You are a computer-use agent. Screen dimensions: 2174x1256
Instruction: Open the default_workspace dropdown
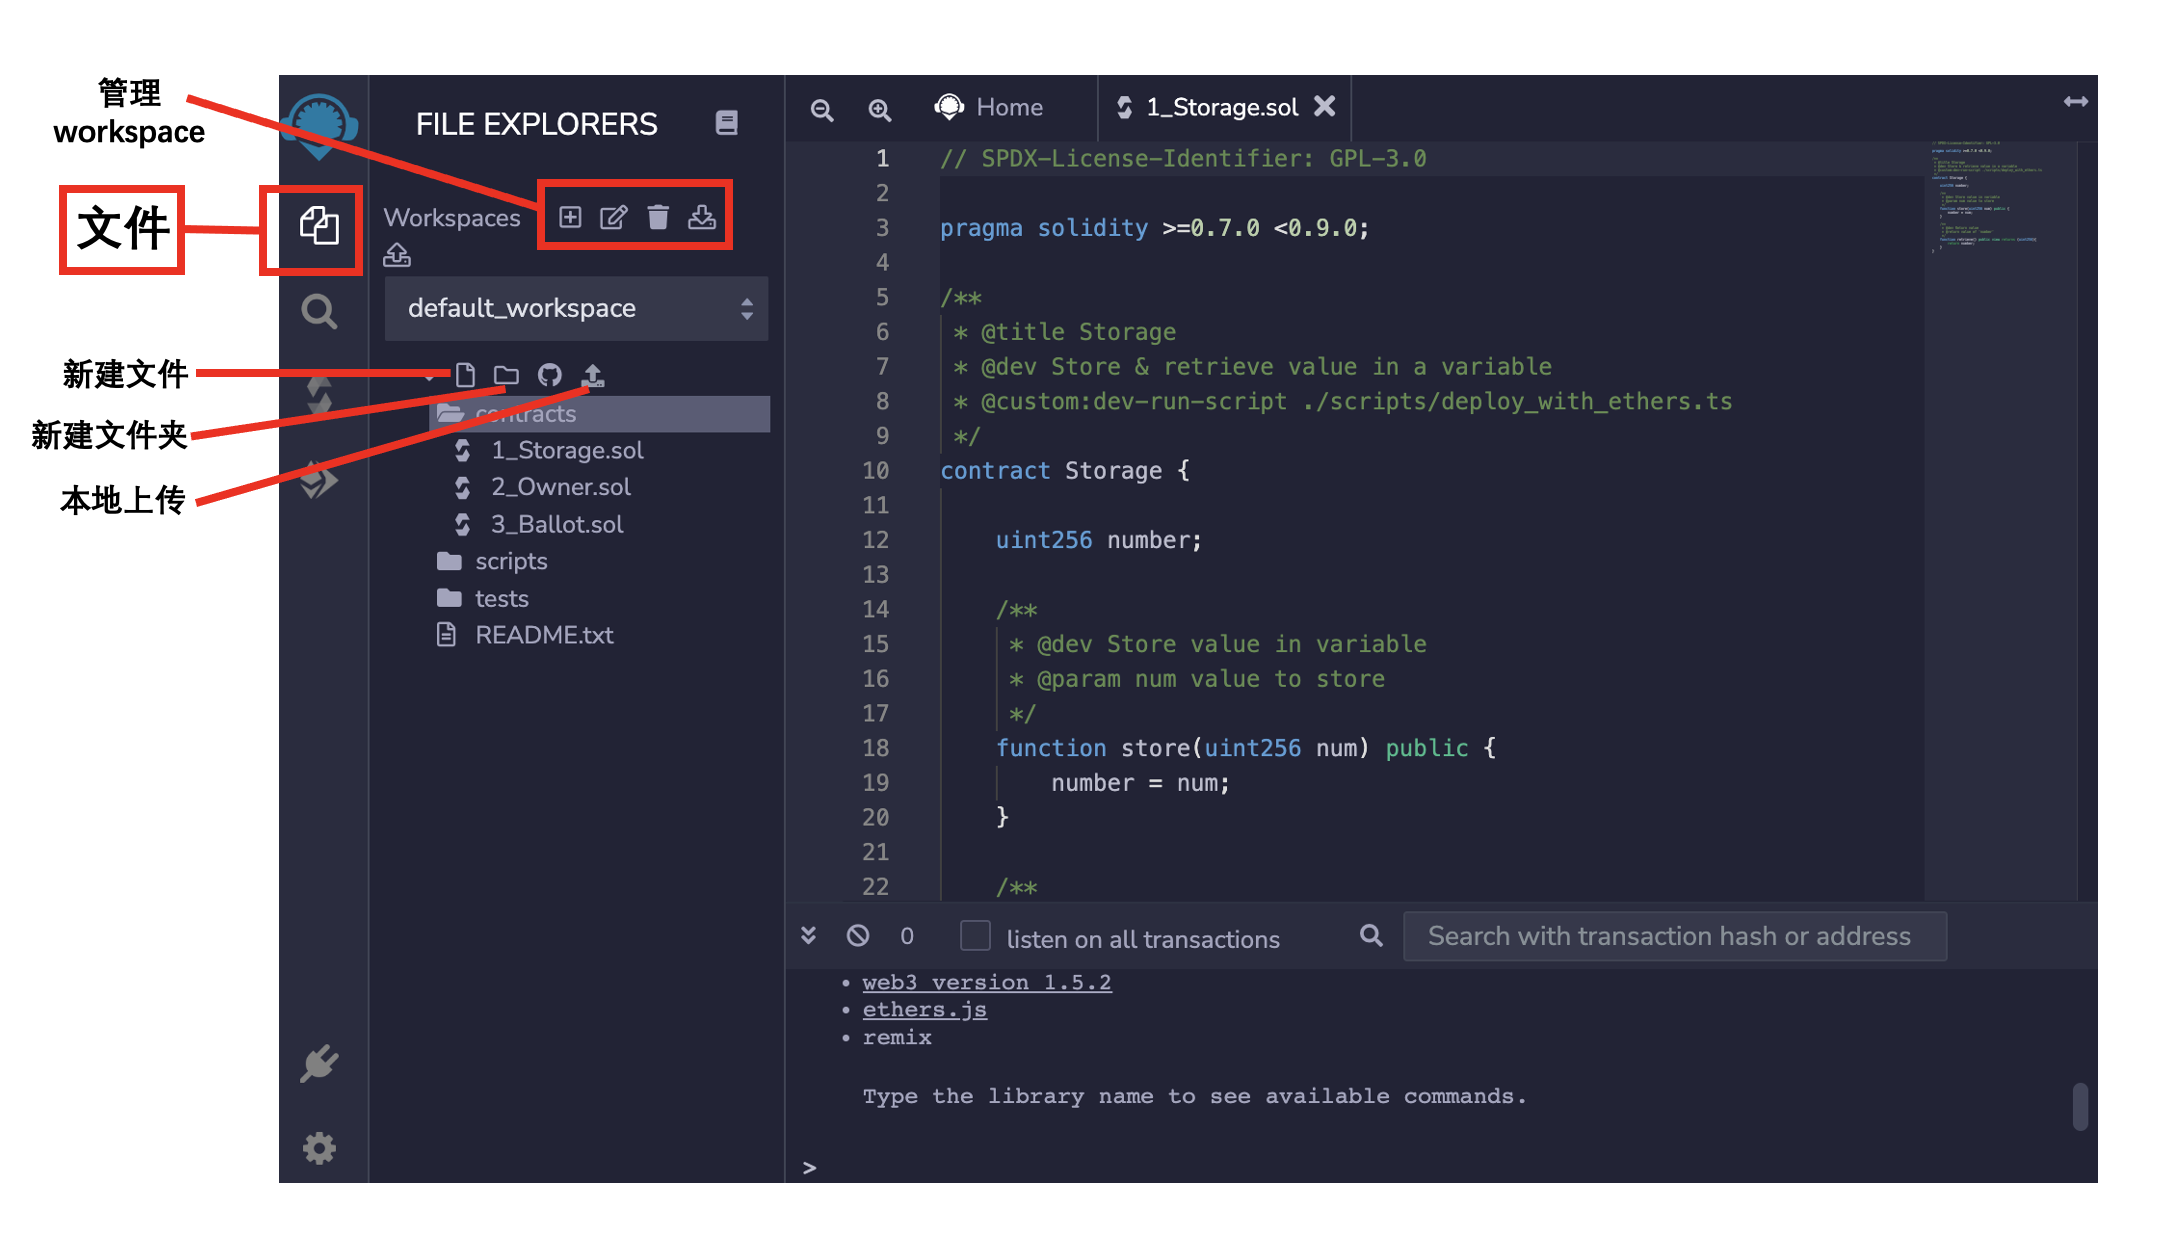pos(577,308)
